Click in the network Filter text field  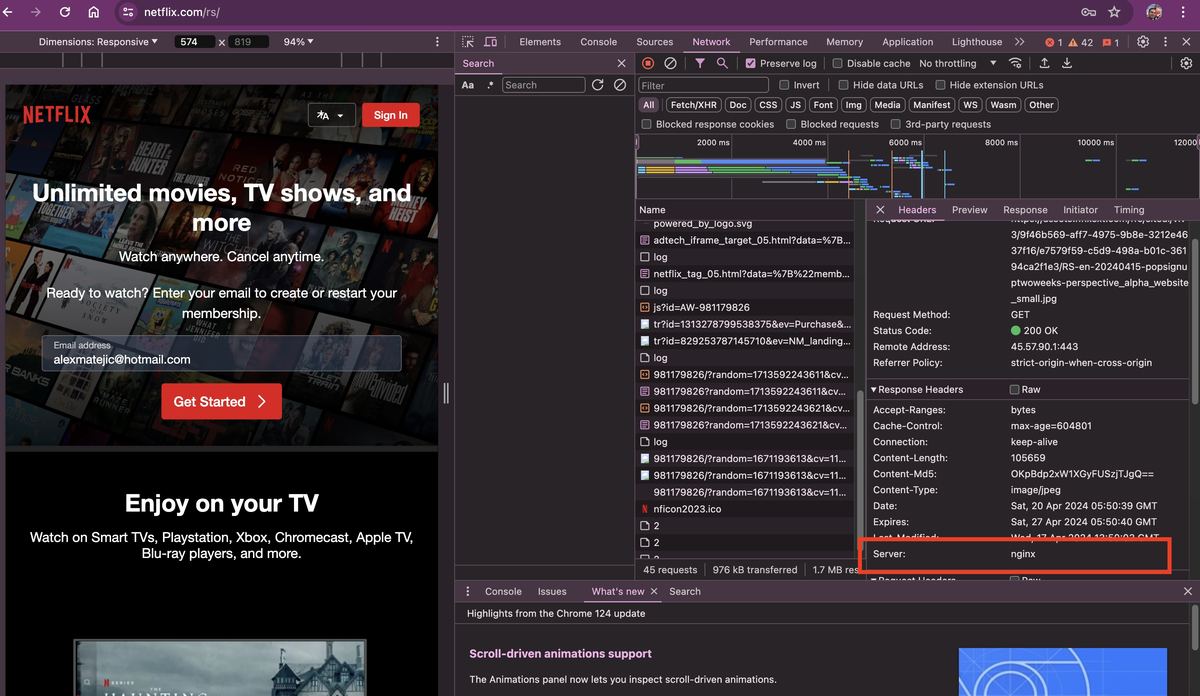point(703,85)
